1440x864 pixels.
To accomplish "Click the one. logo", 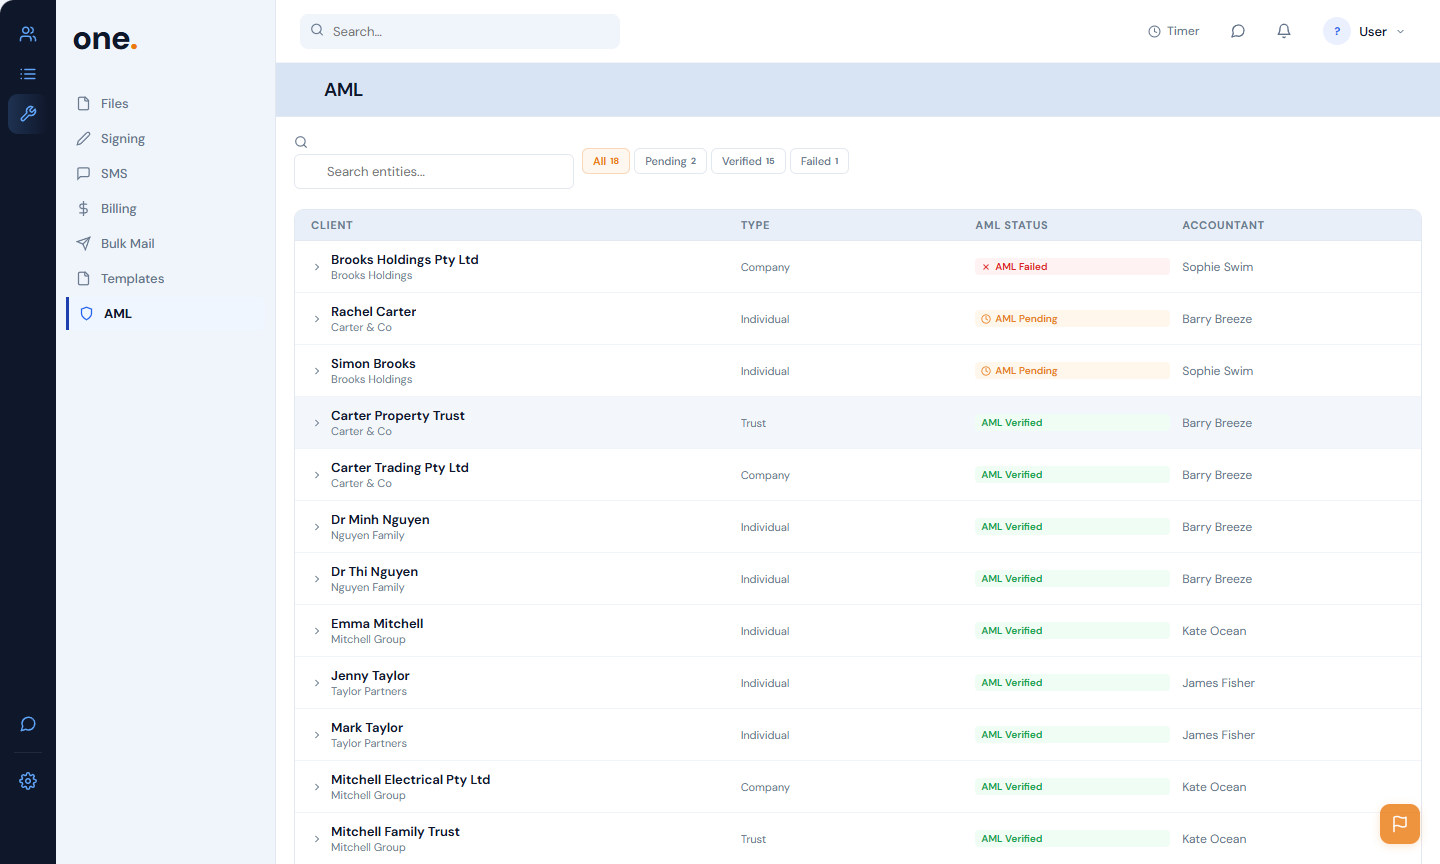I will [x=105, y=39].
